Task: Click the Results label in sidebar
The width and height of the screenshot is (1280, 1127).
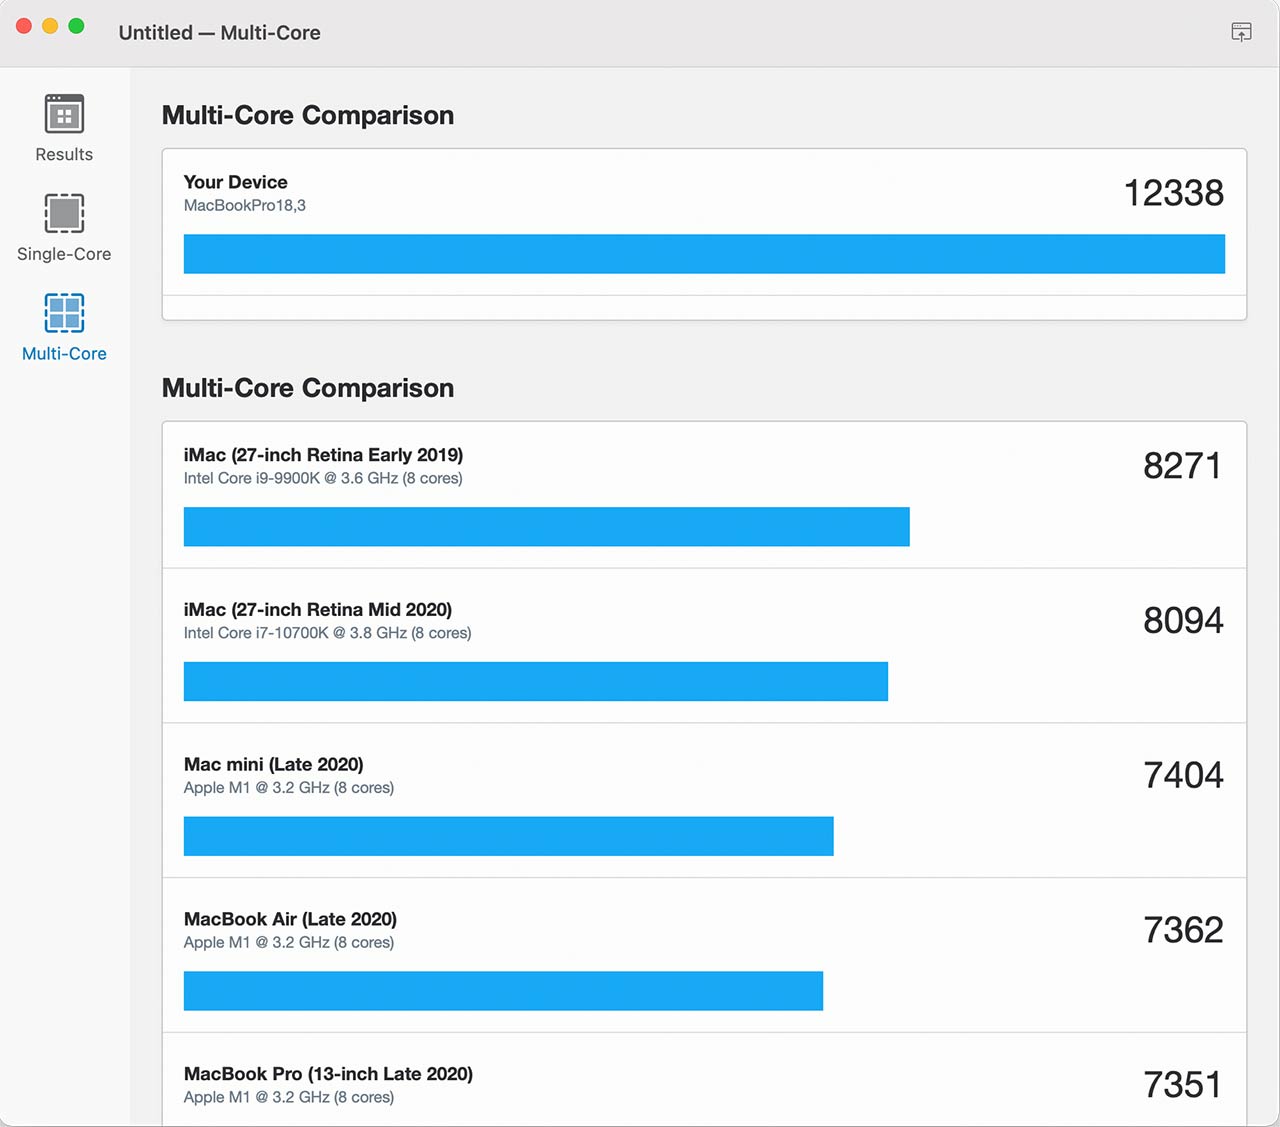Action: [x=64, y=154]
